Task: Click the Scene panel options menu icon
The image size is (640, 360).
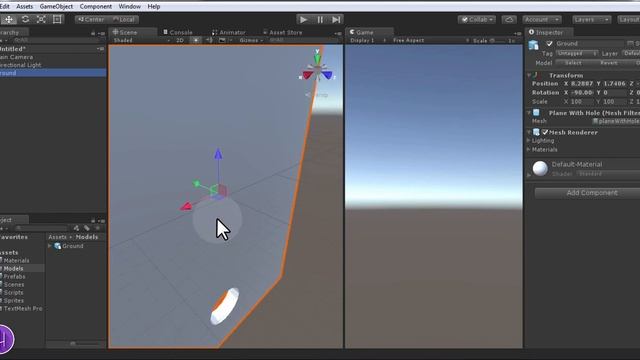Action: [338, 33]
